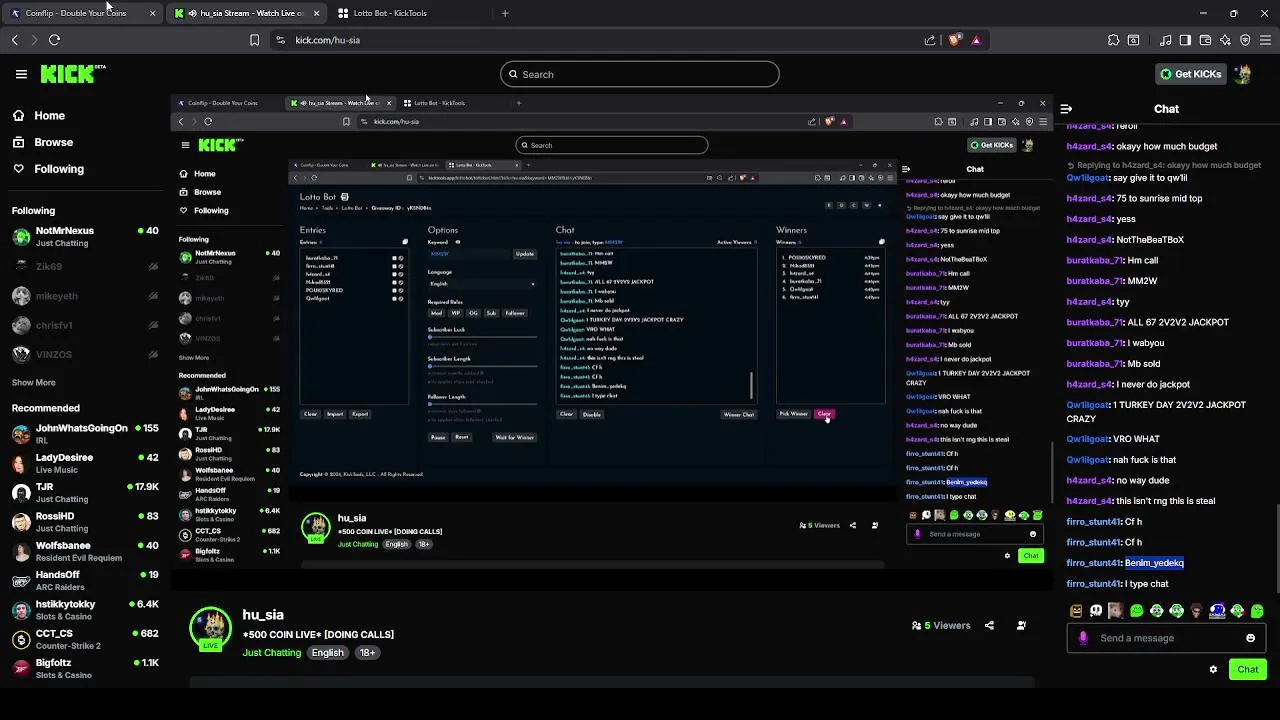This screenshot has height=720, width=1280.
Task: Open a new browser tab
Action: pyautogui.click(x=505, y=13)
